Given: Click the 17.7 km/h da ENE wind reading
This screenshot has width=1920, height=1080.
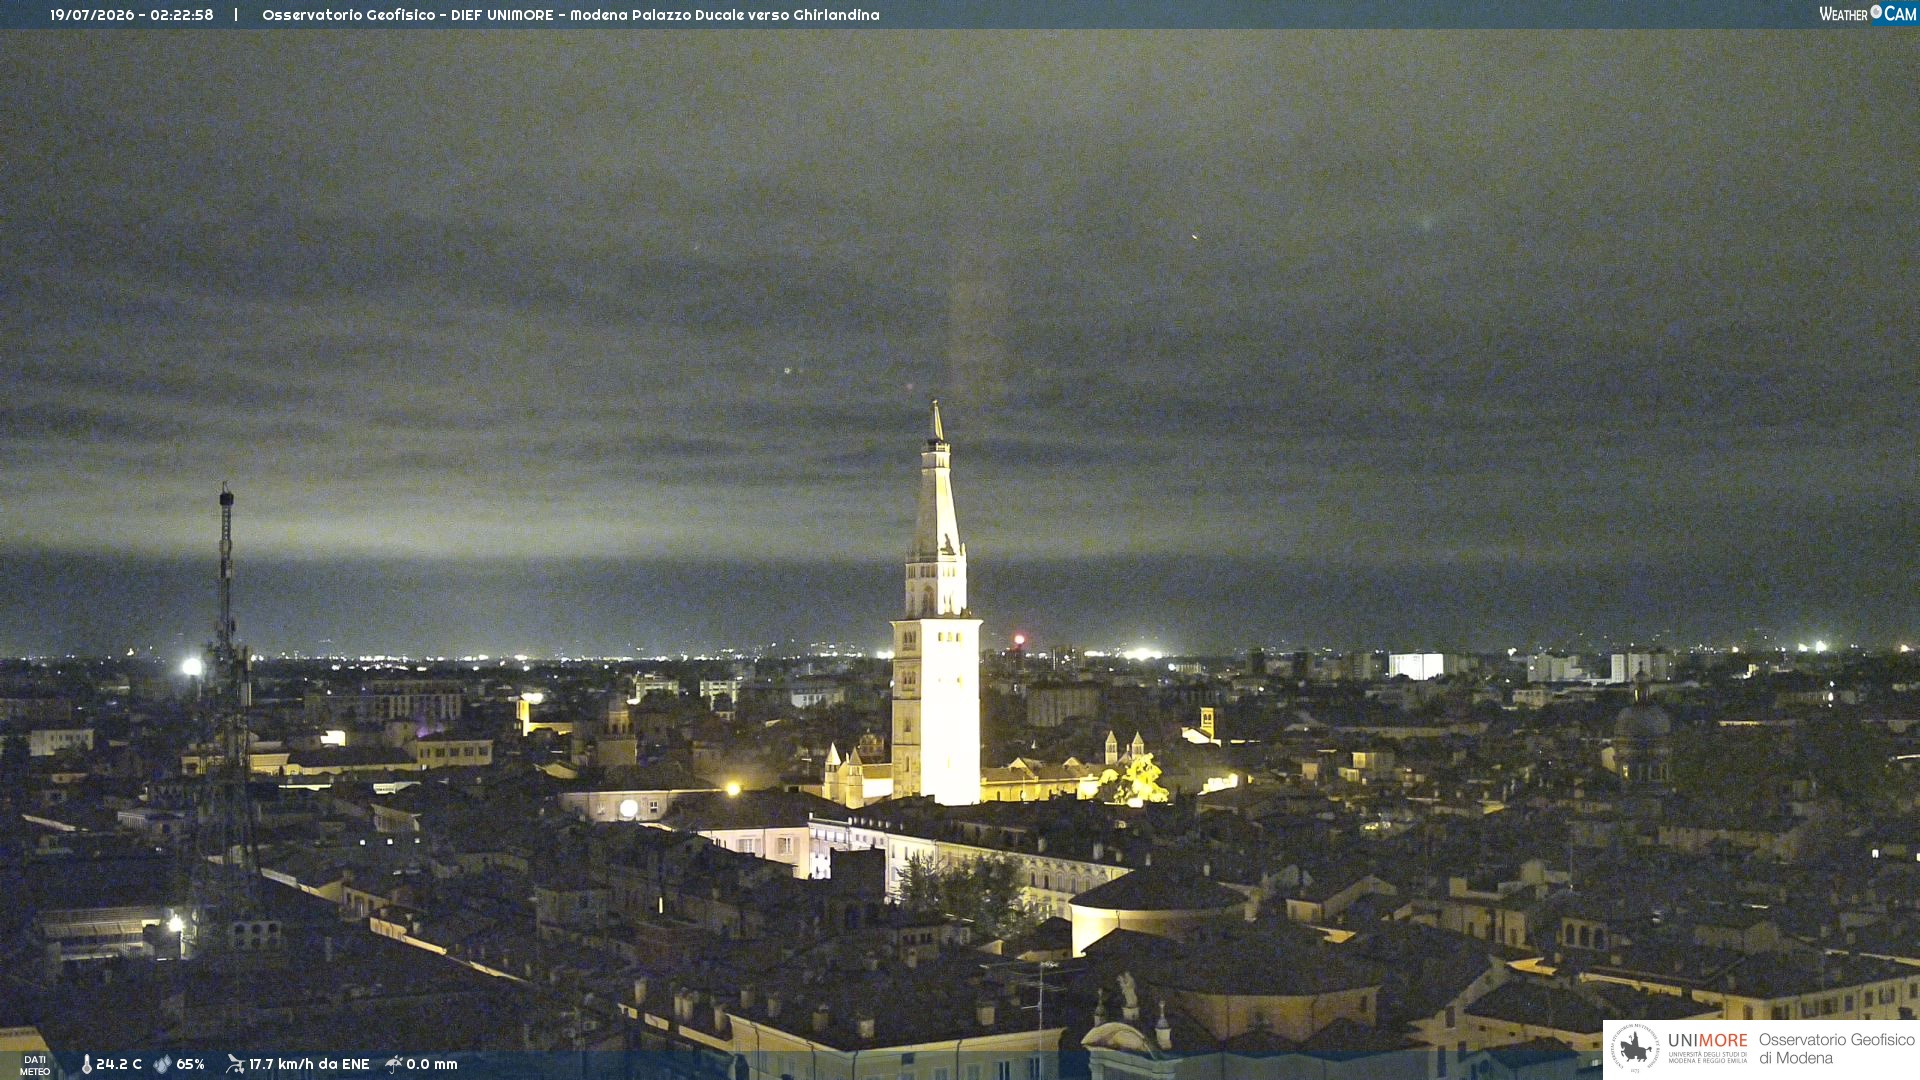Looking at the screenshot, I should pos(309,1064).
